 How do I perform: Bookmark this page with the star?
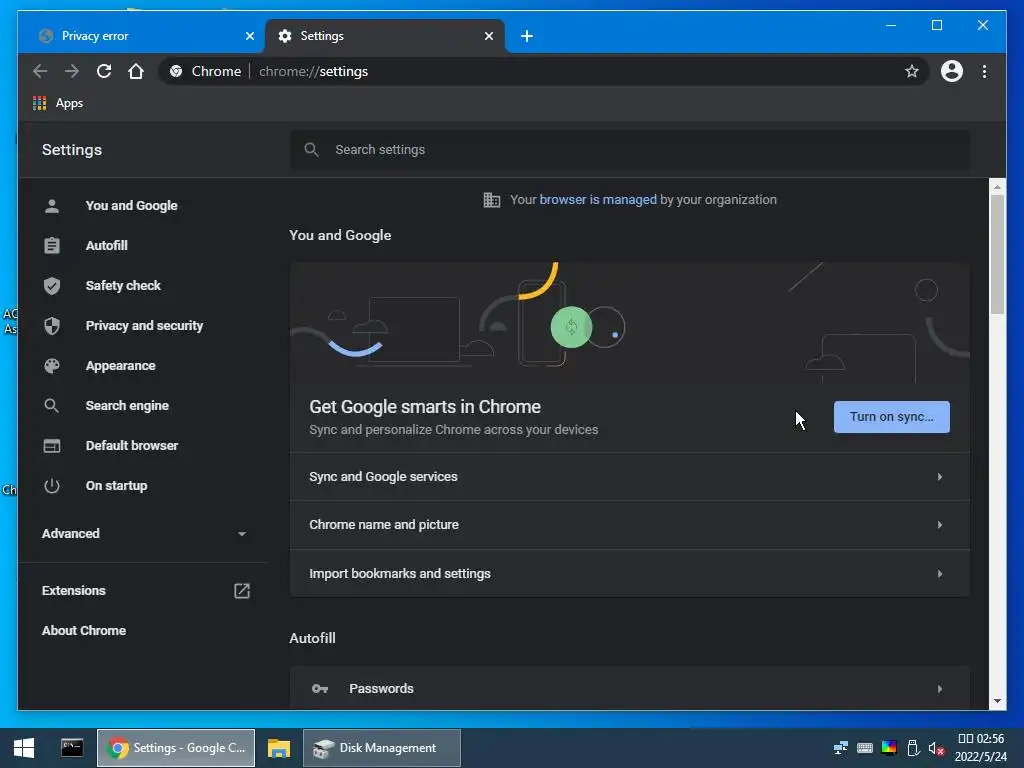coord(912,71)
